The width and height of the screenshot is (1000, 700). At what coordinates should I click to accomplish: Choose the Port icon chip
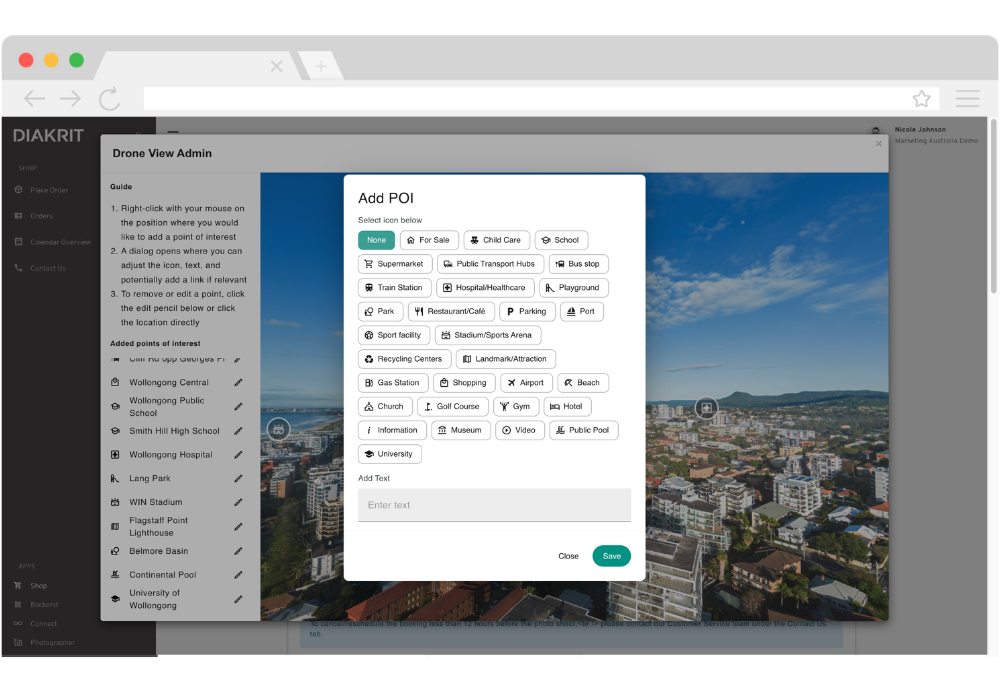click(x=582, y=311)
